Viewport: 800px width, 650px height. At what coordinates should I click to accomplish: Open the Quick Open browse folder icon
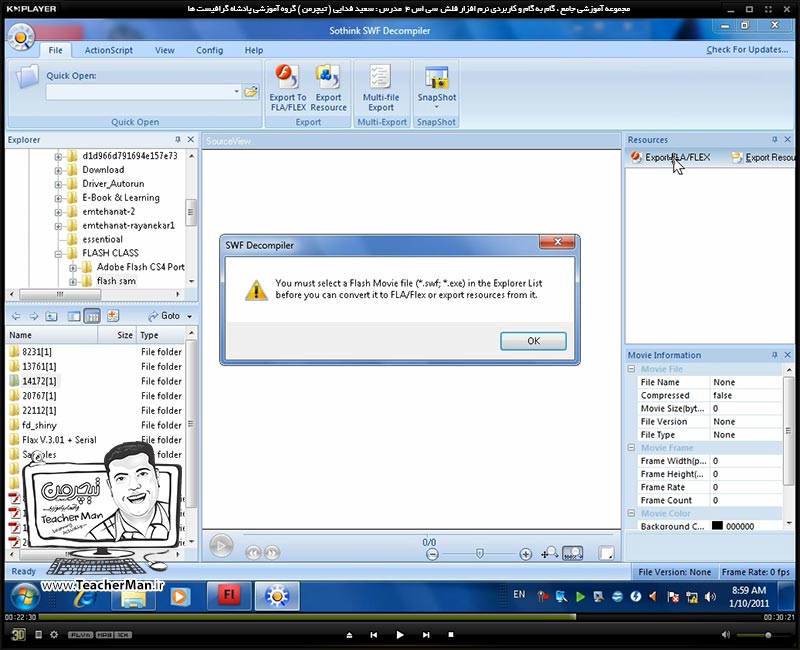(x=251, y=92)
